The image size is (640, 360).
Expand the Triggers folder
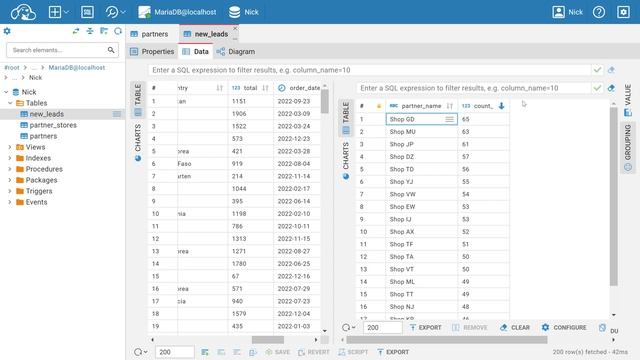tap(10, 191)
